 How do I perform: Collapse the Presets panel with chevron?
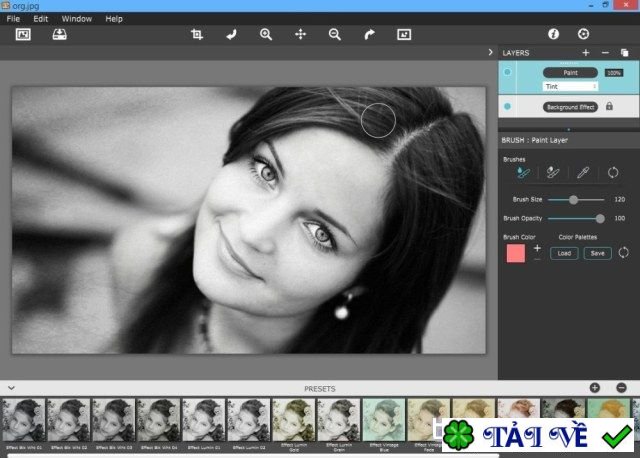[x=10, y=387]
